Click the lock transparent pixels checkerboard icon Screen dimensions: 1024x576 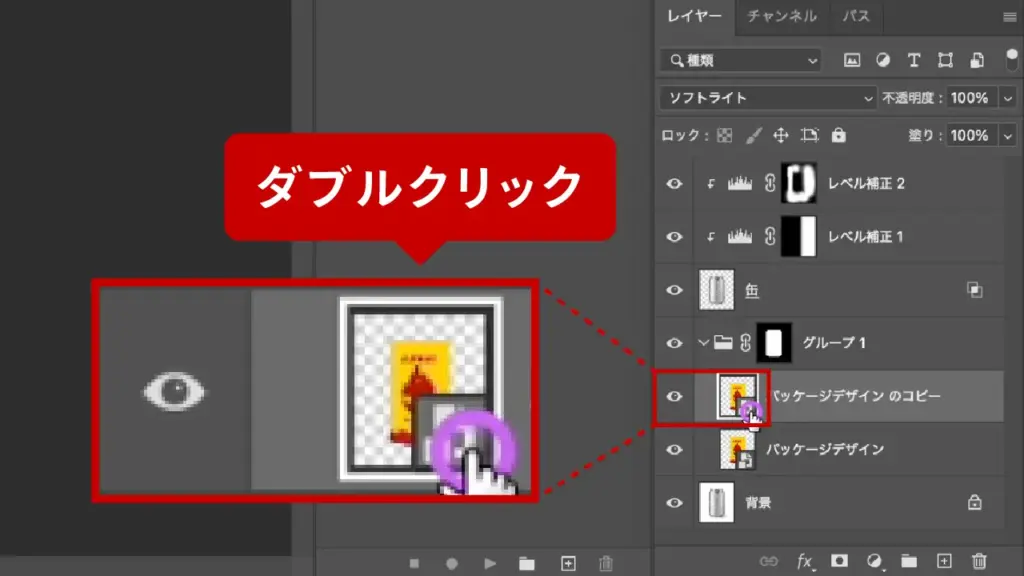[725, 135]
